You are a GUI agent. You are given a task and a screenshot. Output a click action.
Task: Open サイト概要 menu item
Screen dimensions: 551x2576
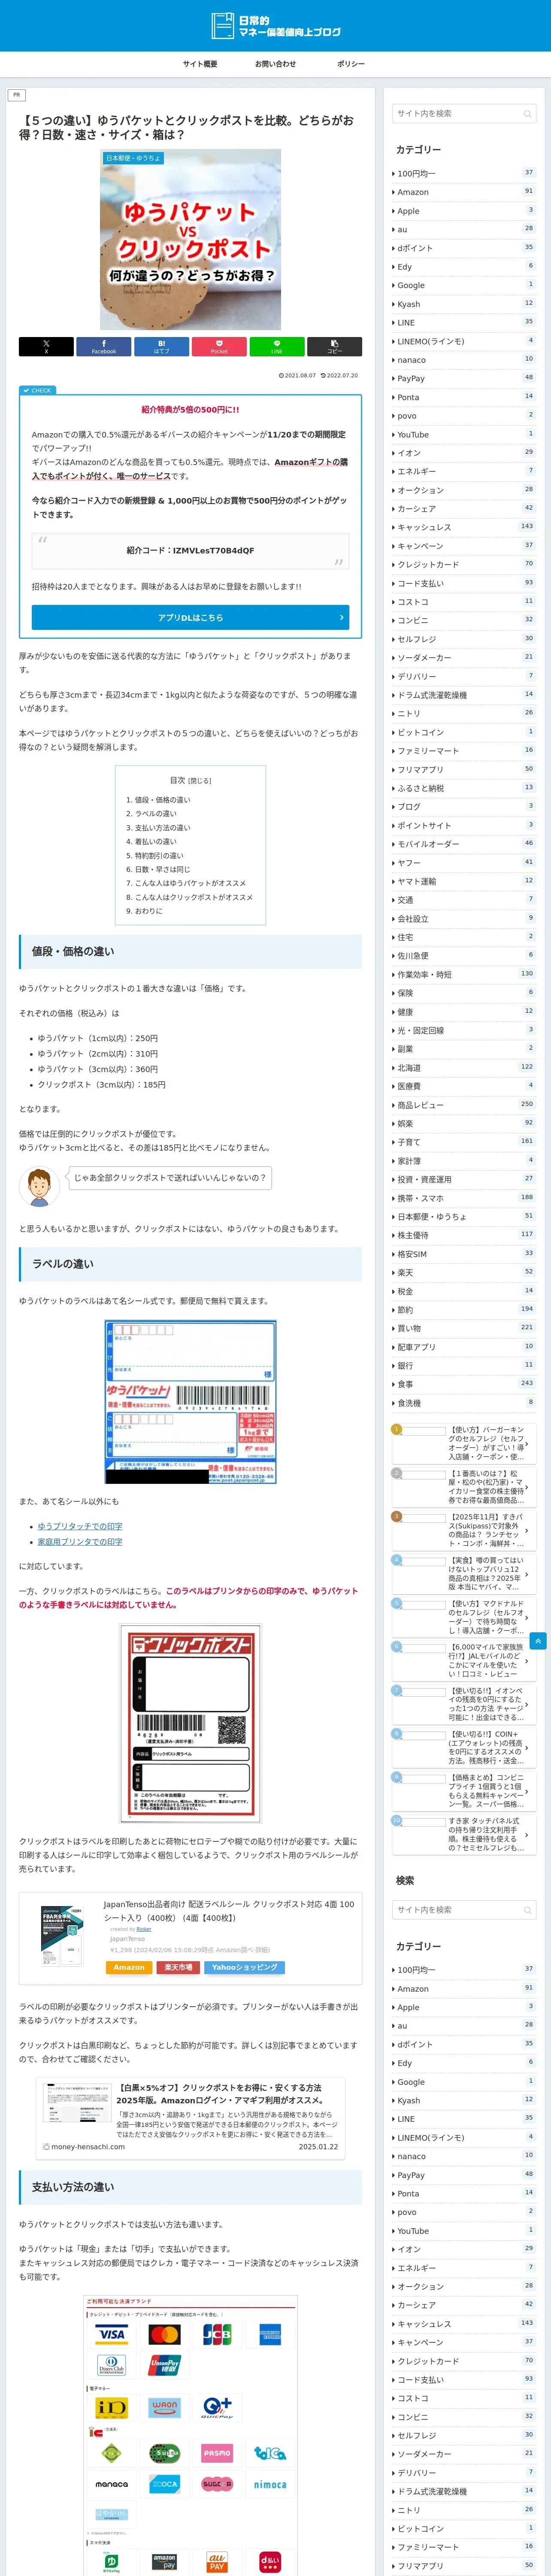point(200,64)
